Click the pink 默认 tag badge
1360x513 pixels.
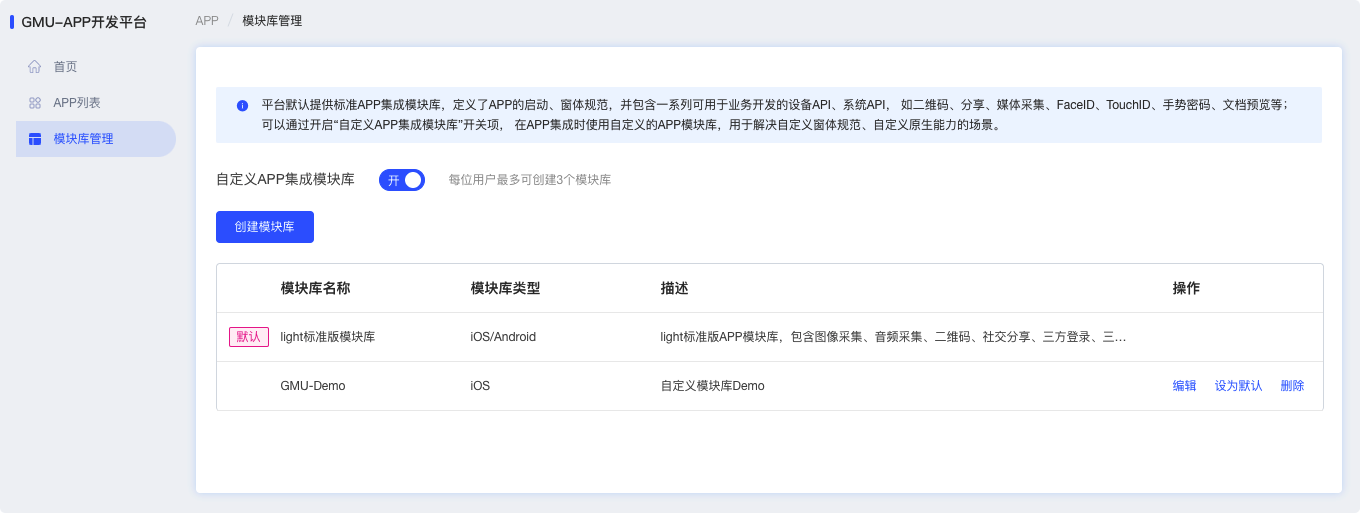tap(248, 337)
